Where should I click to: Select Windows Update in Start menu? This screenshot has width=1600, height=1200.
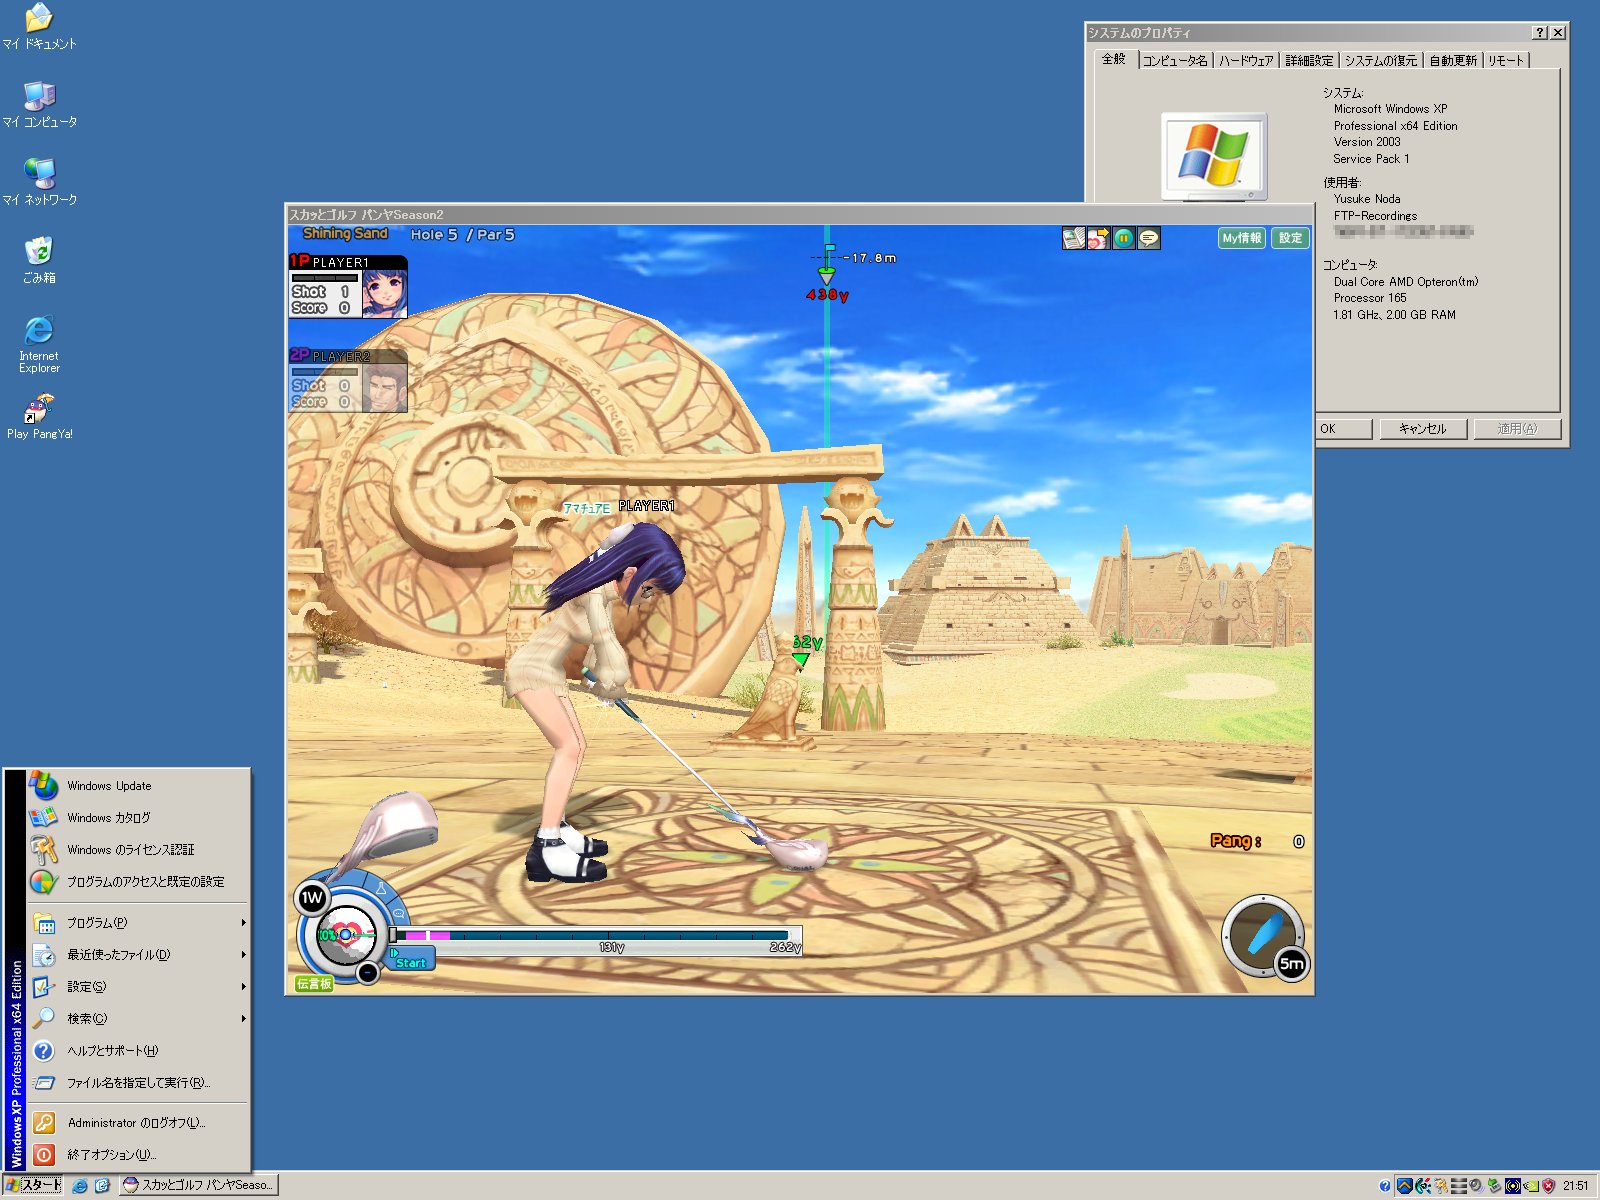138,786
